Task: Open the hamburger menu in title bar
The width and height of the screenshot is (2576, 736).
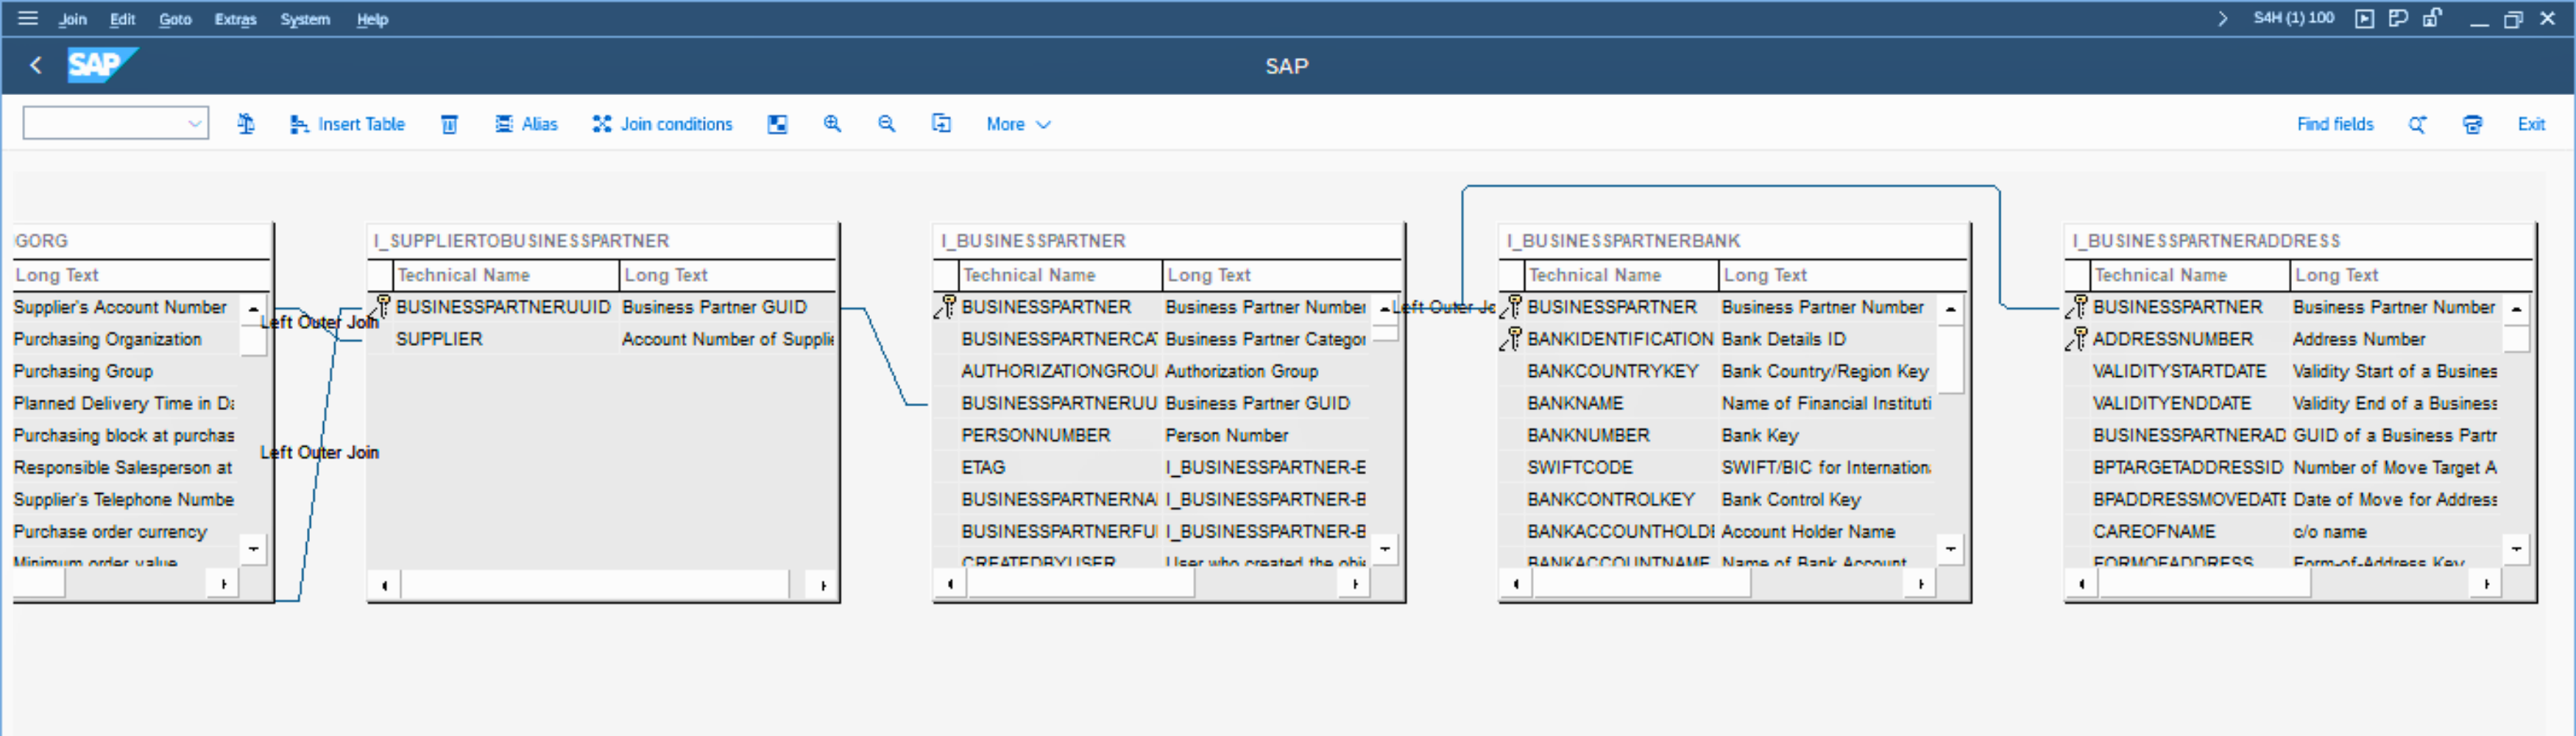Action: [x=28, y=18]
